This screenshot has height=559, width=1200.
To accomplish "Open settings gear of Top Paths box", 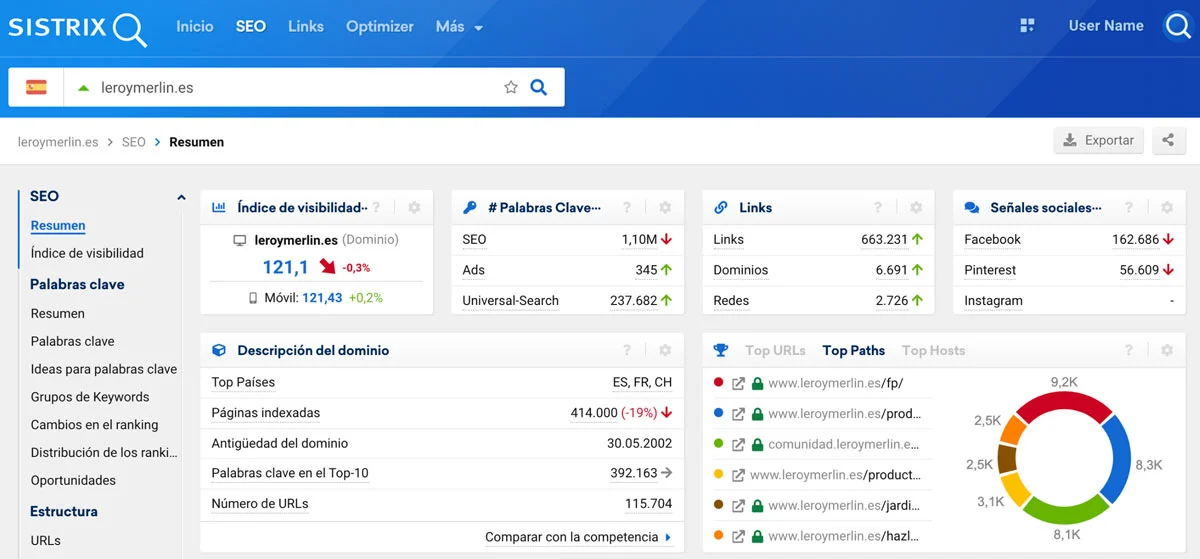I will (x=1166, y=351).
